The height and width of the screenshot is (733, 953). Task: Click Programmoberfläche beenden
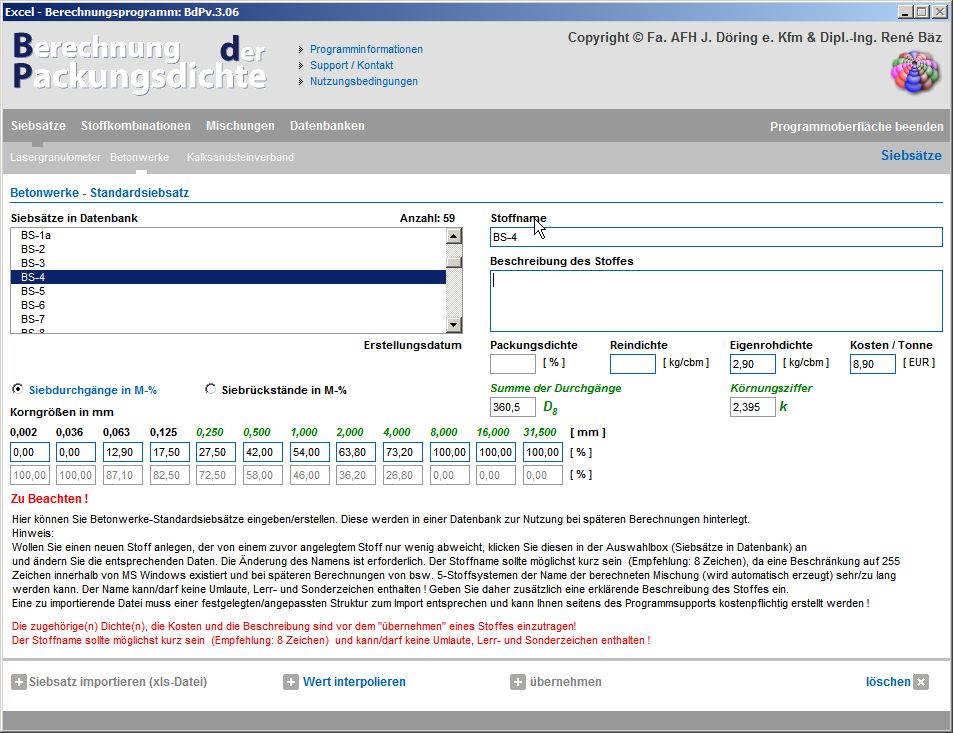point(856,127)
